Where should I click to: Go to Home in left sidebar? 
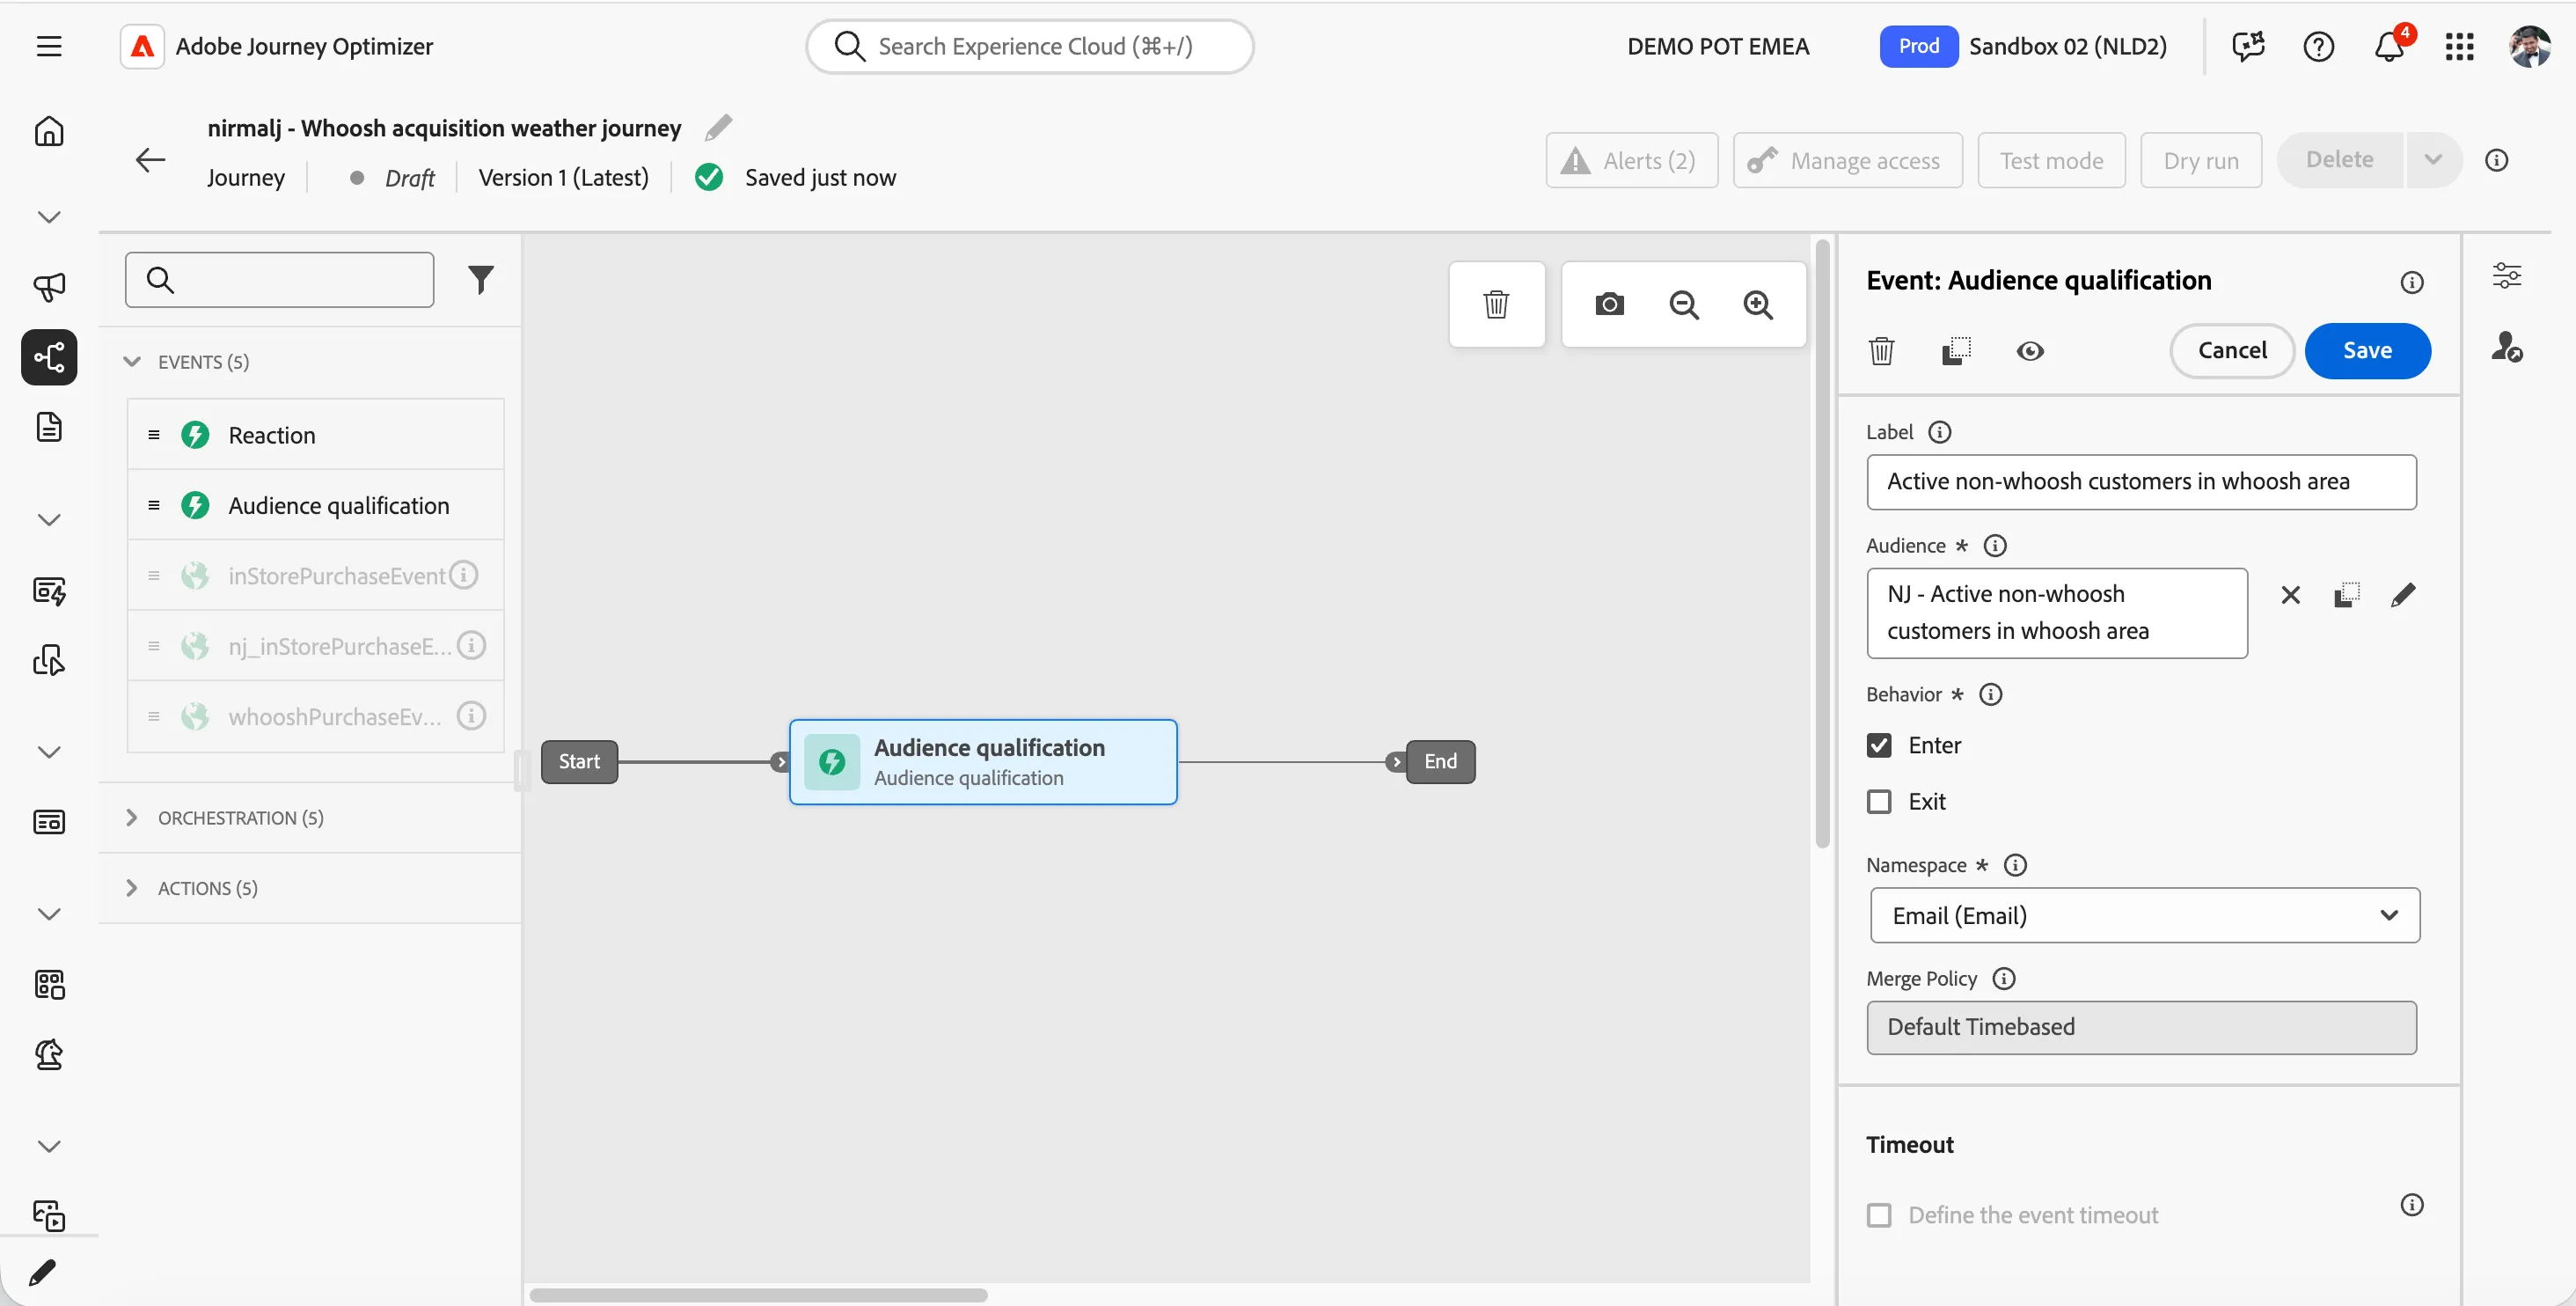tap(49, 132)
